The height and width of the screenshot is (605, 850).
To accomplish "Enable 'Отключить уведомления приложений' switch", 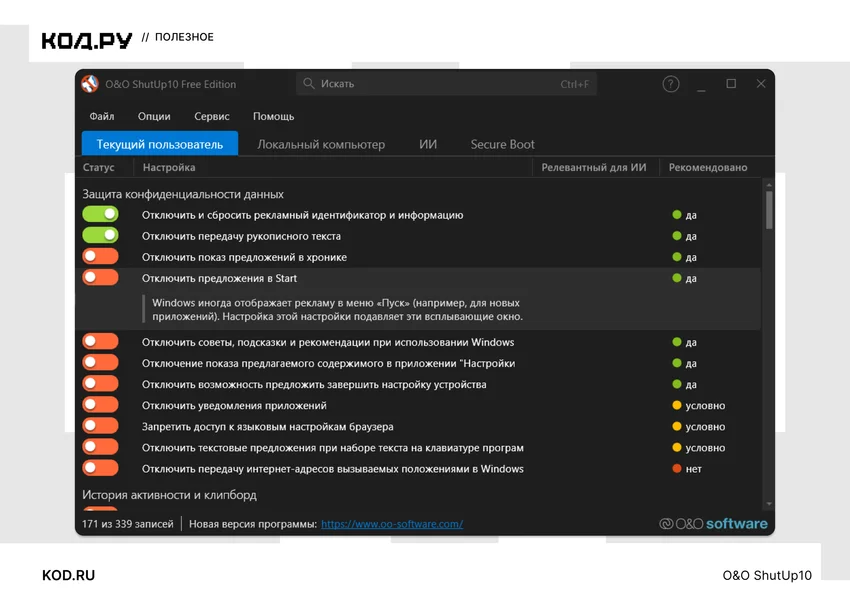I will point(100,405).
